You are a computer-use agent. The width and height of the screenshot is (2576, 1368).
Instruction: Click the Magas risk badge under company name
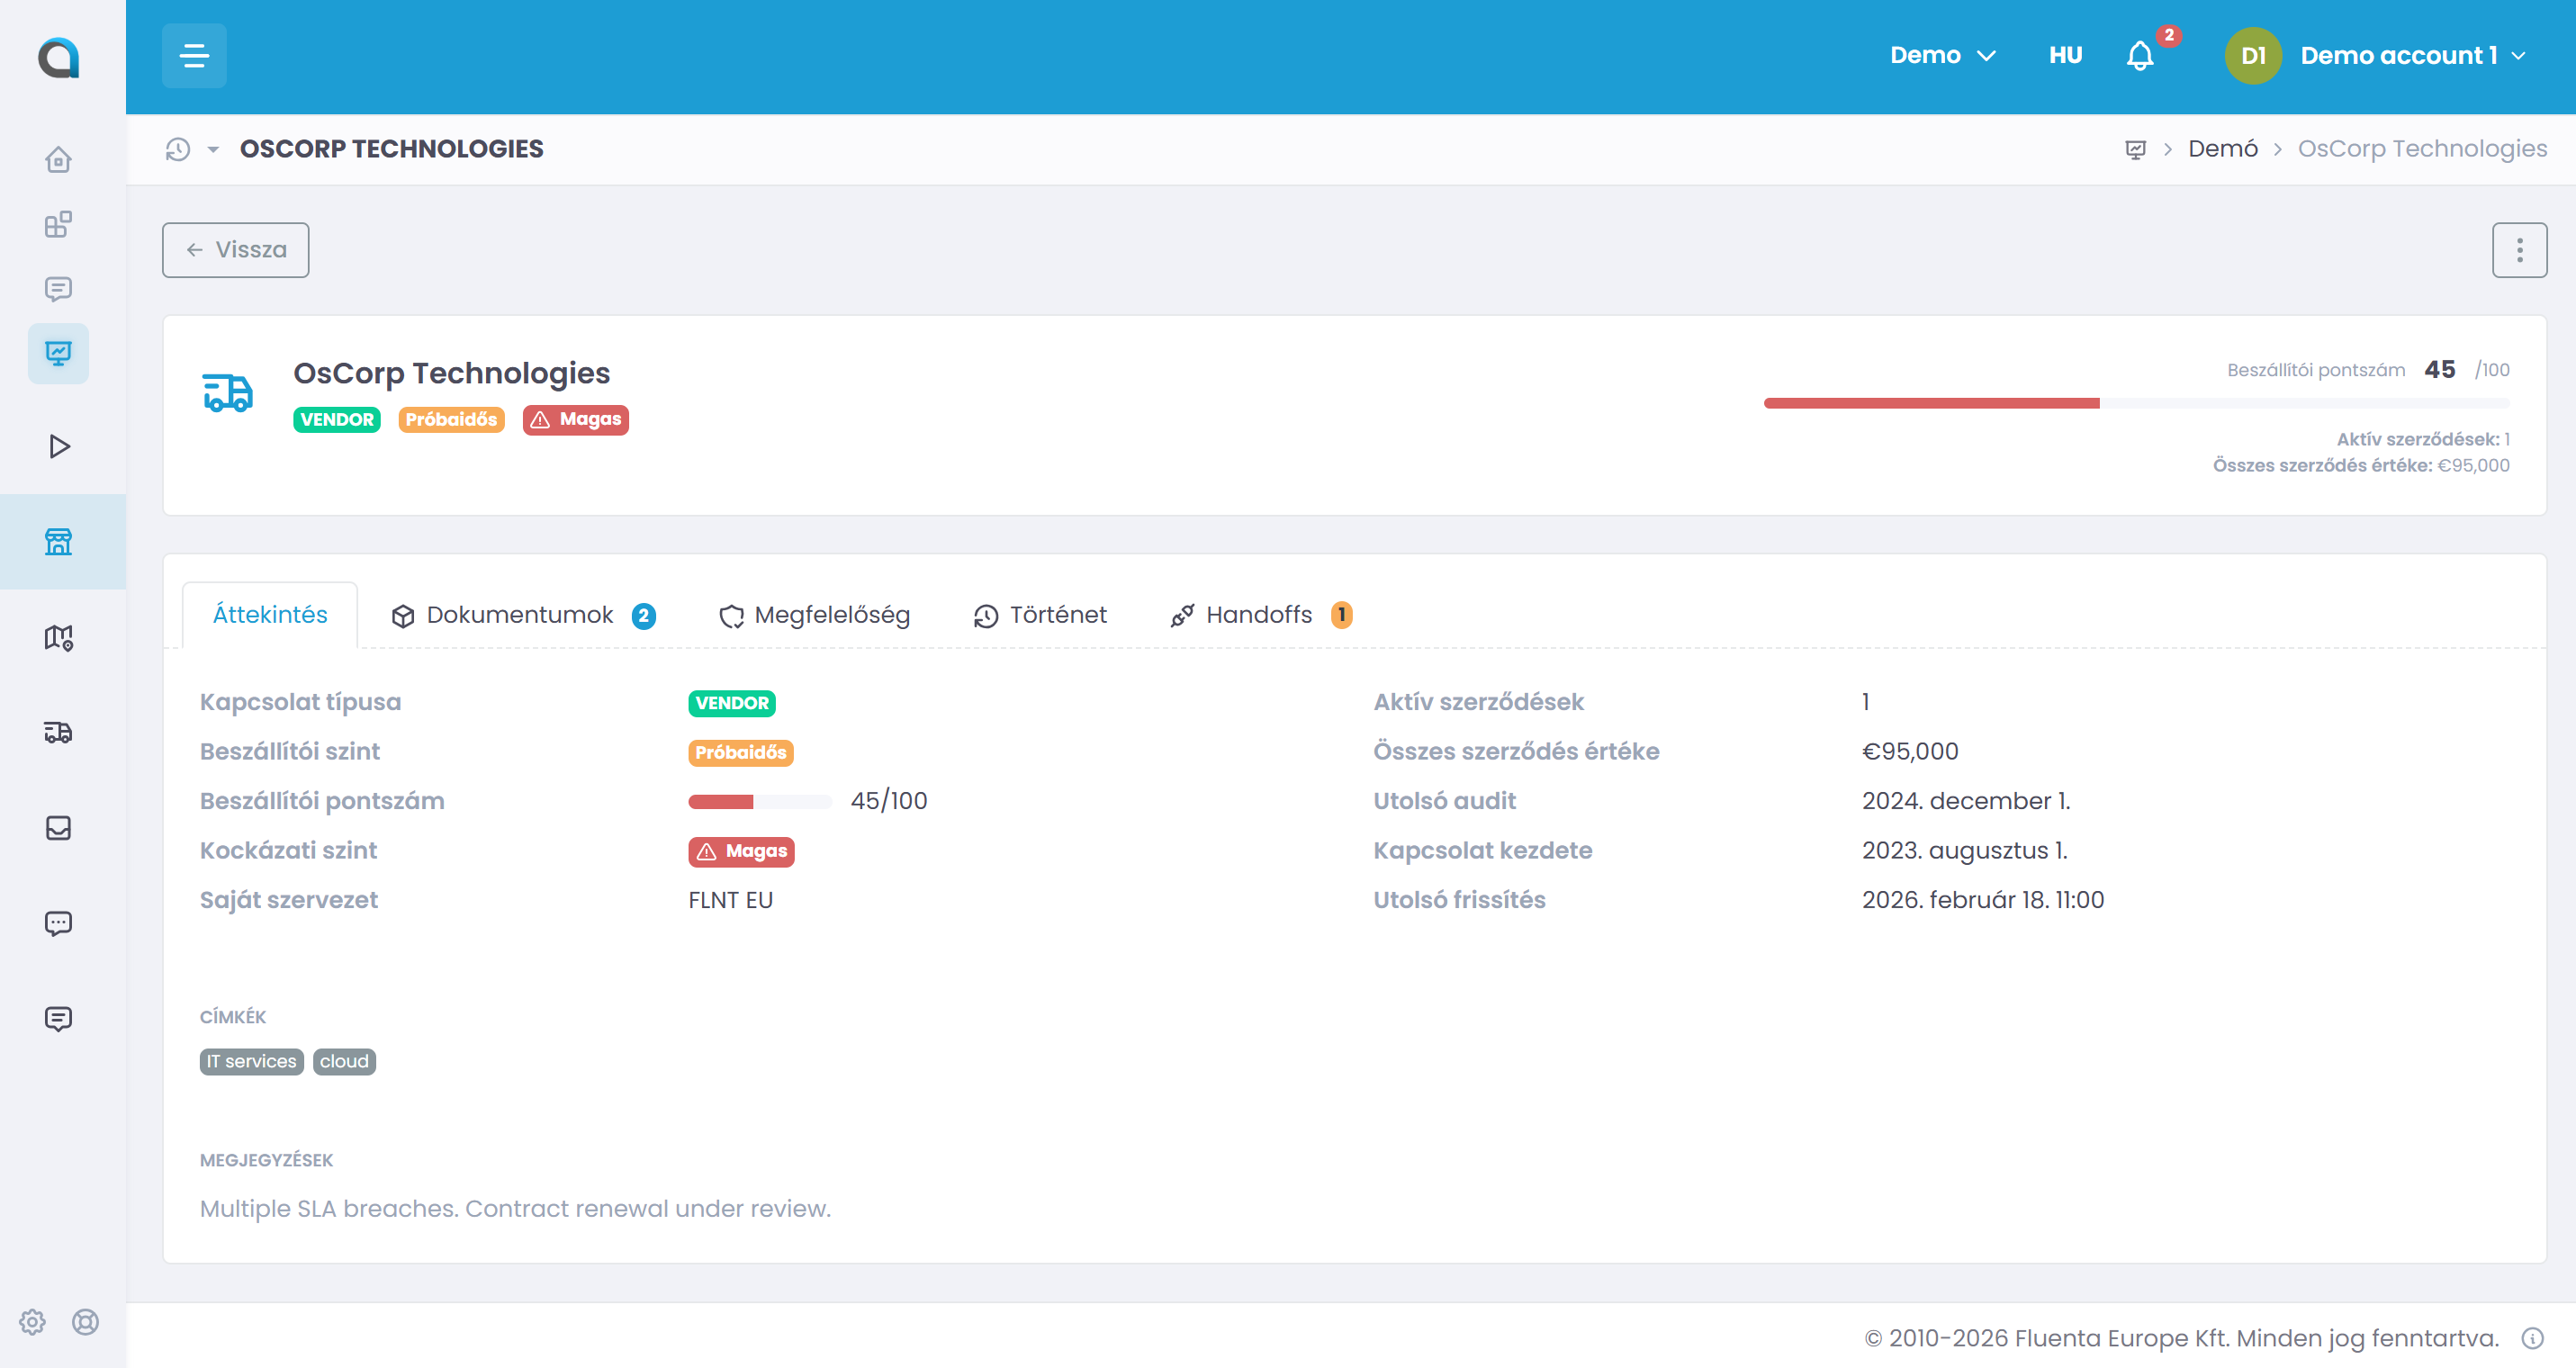click(575, 419)
